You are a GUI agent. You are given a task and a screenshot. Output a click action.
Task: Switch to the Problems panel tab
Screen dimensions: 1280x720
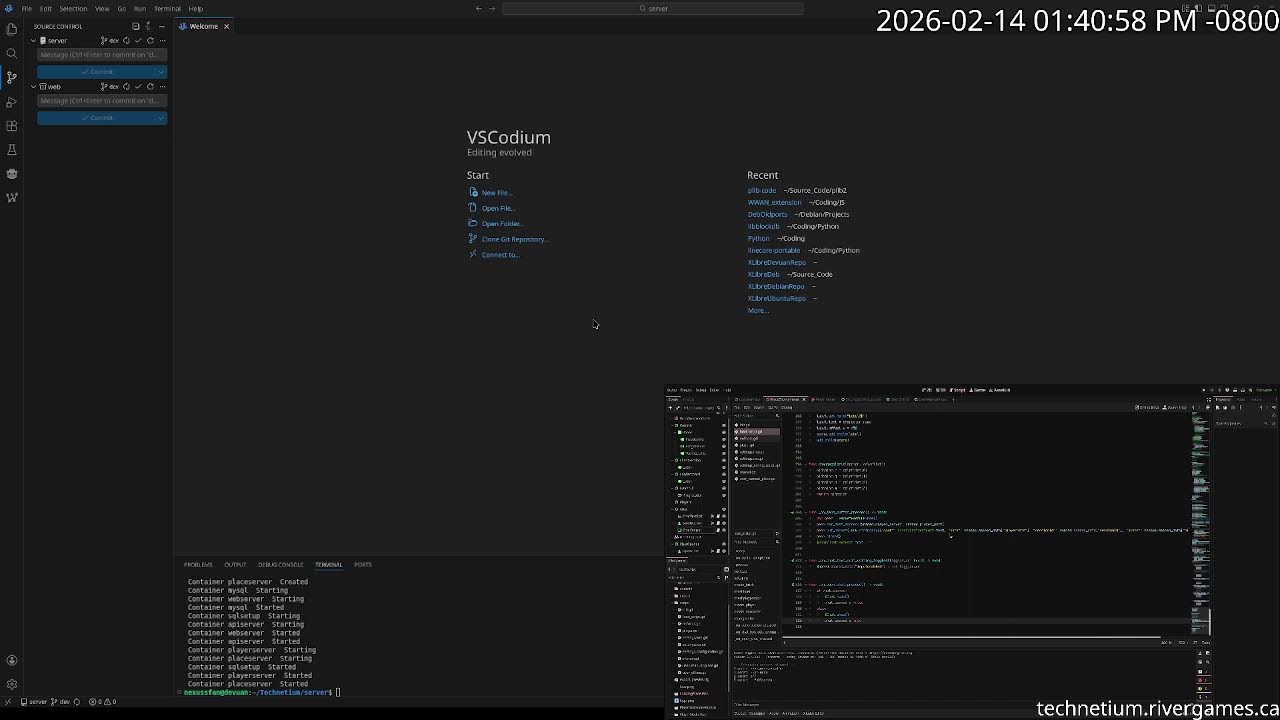coord(198,565)
